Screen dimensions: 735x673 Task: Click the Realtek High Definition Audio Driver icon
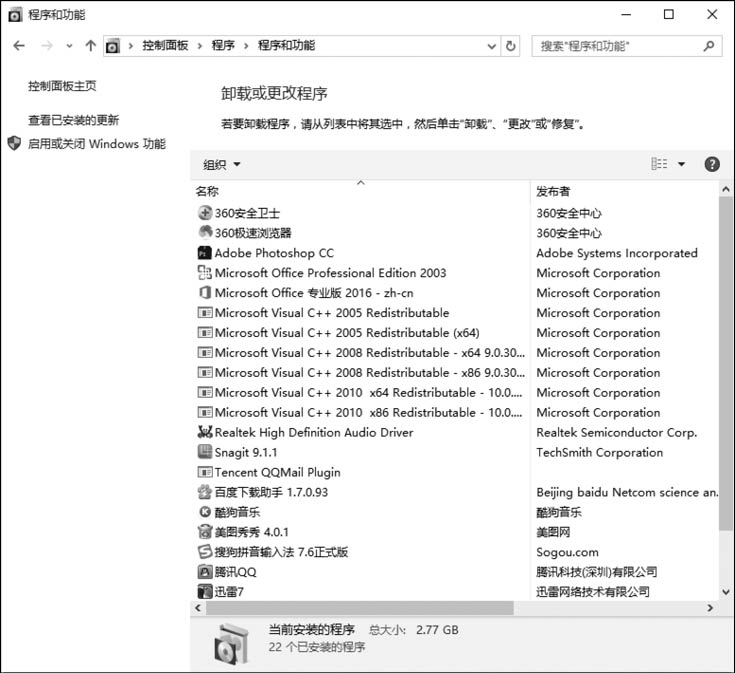(205, 432)
